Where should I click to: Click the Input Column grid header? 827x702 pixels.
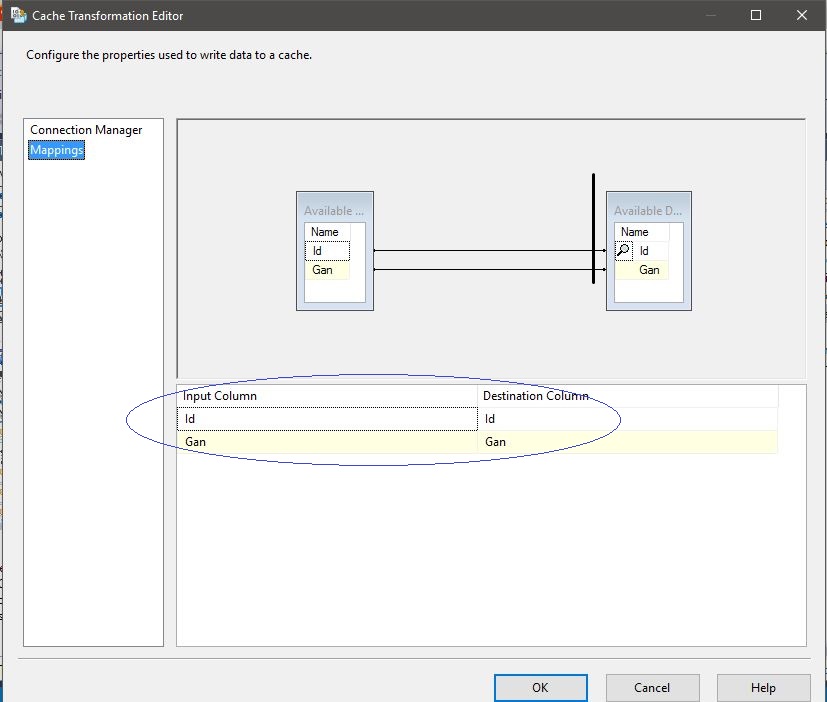[x=327, y=396]
